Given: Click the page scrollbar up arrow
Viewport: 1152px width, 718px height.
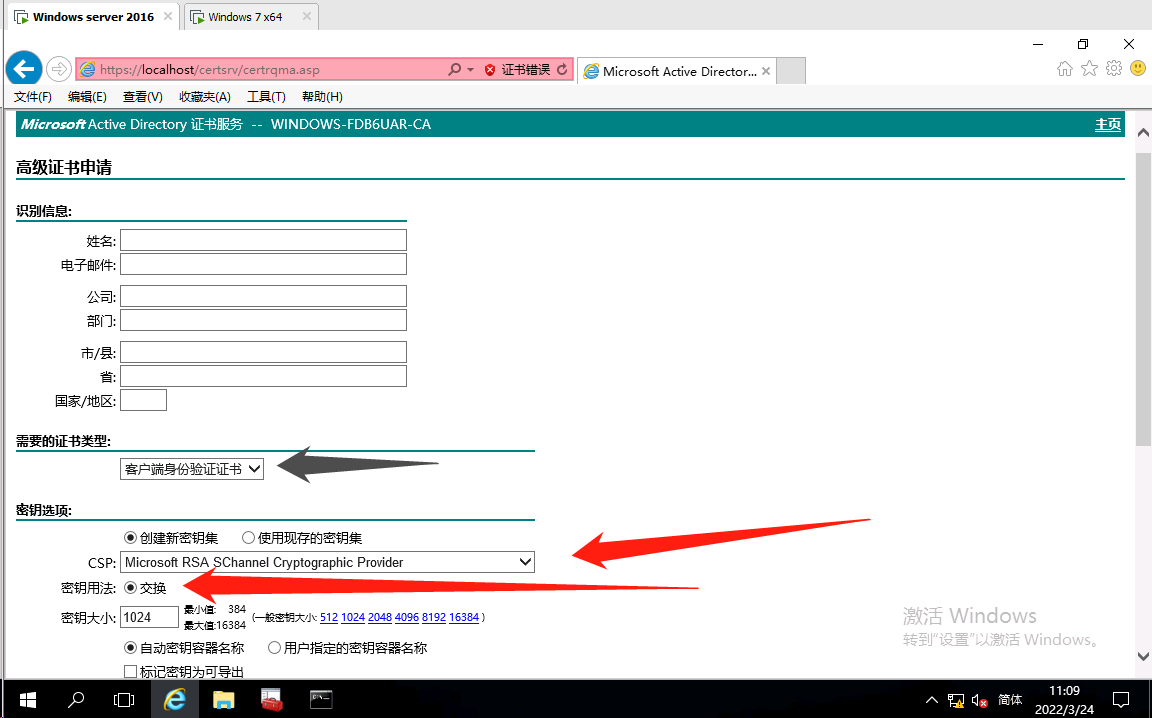Looking at the screenshot, I should coord(1143,133).
